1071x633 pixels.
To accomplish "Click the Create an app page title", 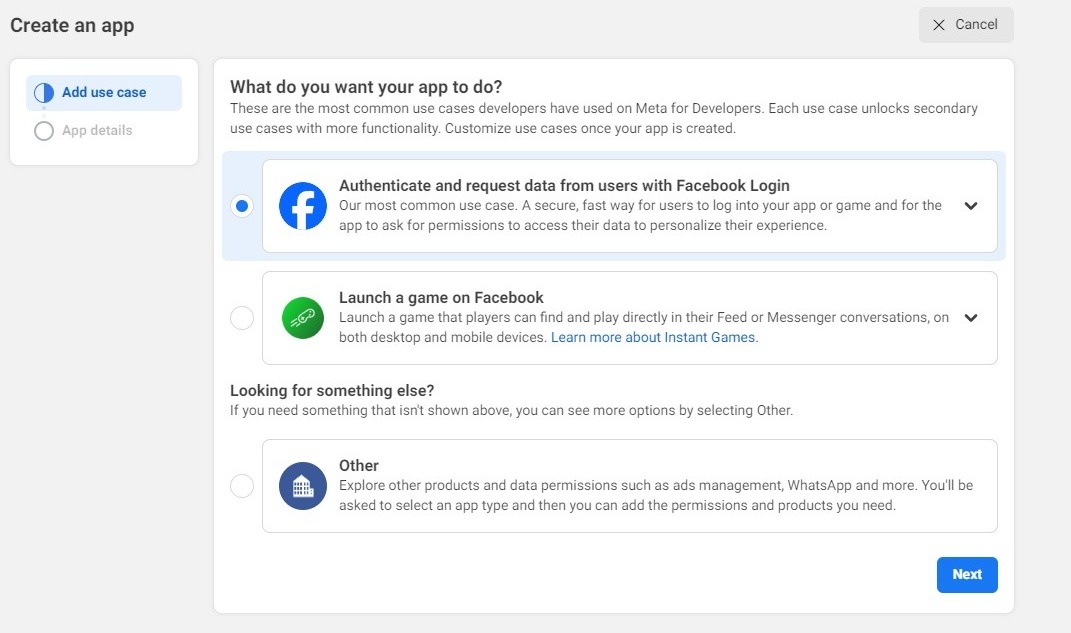I will tap(72, 25).
